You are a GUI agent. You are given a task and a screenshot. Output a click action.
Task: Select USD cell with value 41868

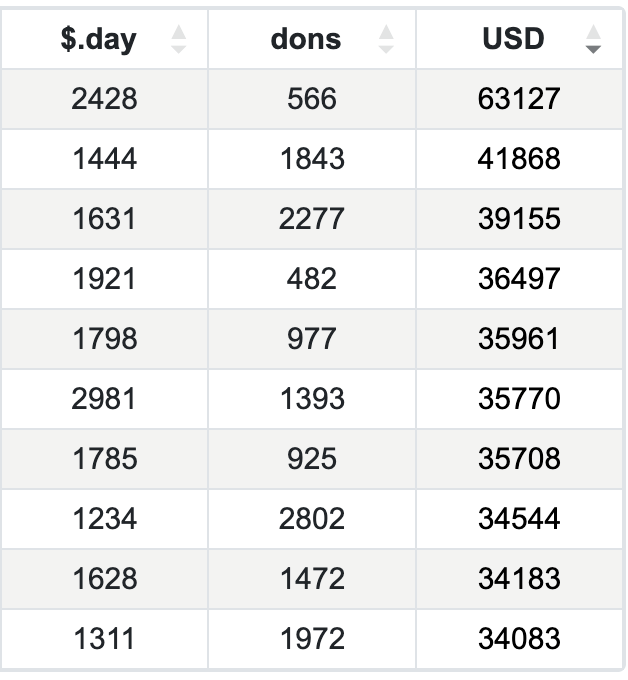519,159
